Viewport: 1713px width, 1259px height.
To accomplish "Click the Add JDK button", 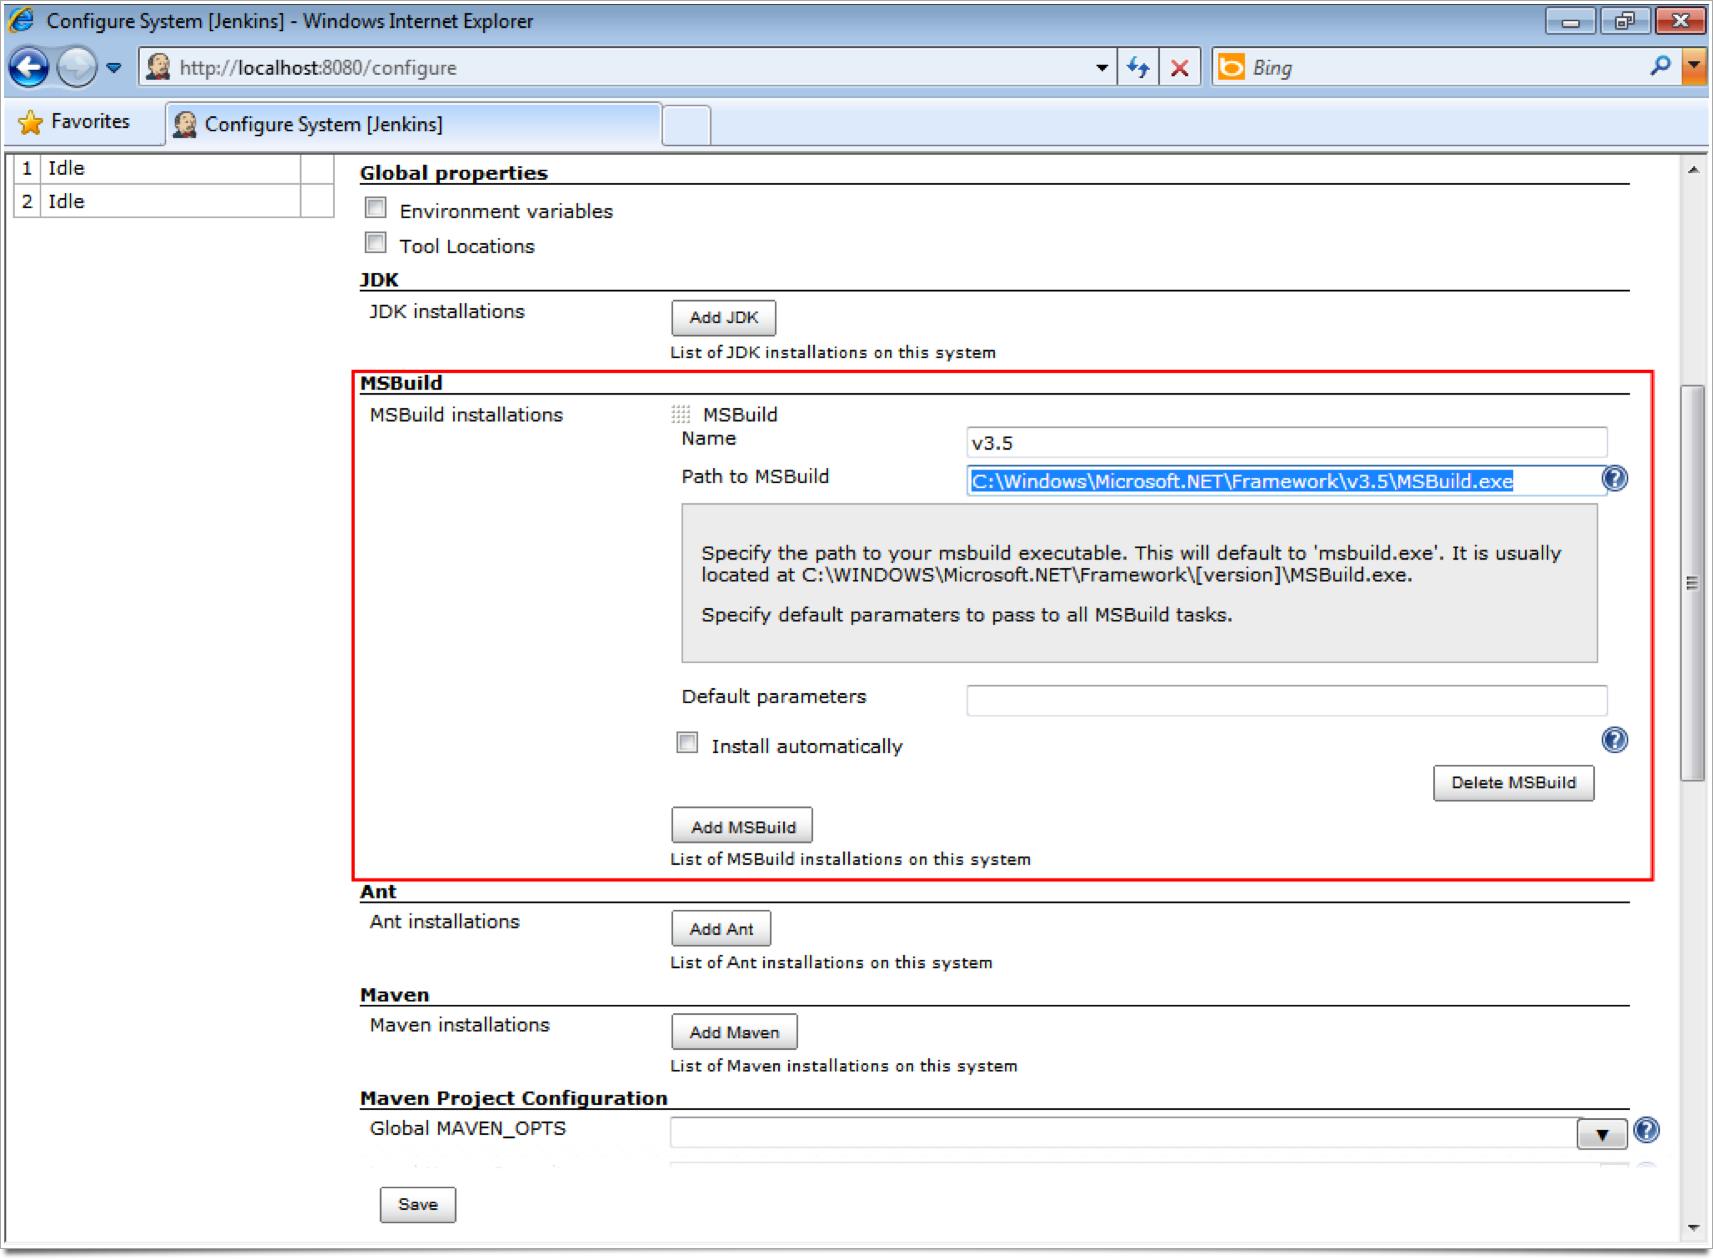I will click(x=724, y=318).
